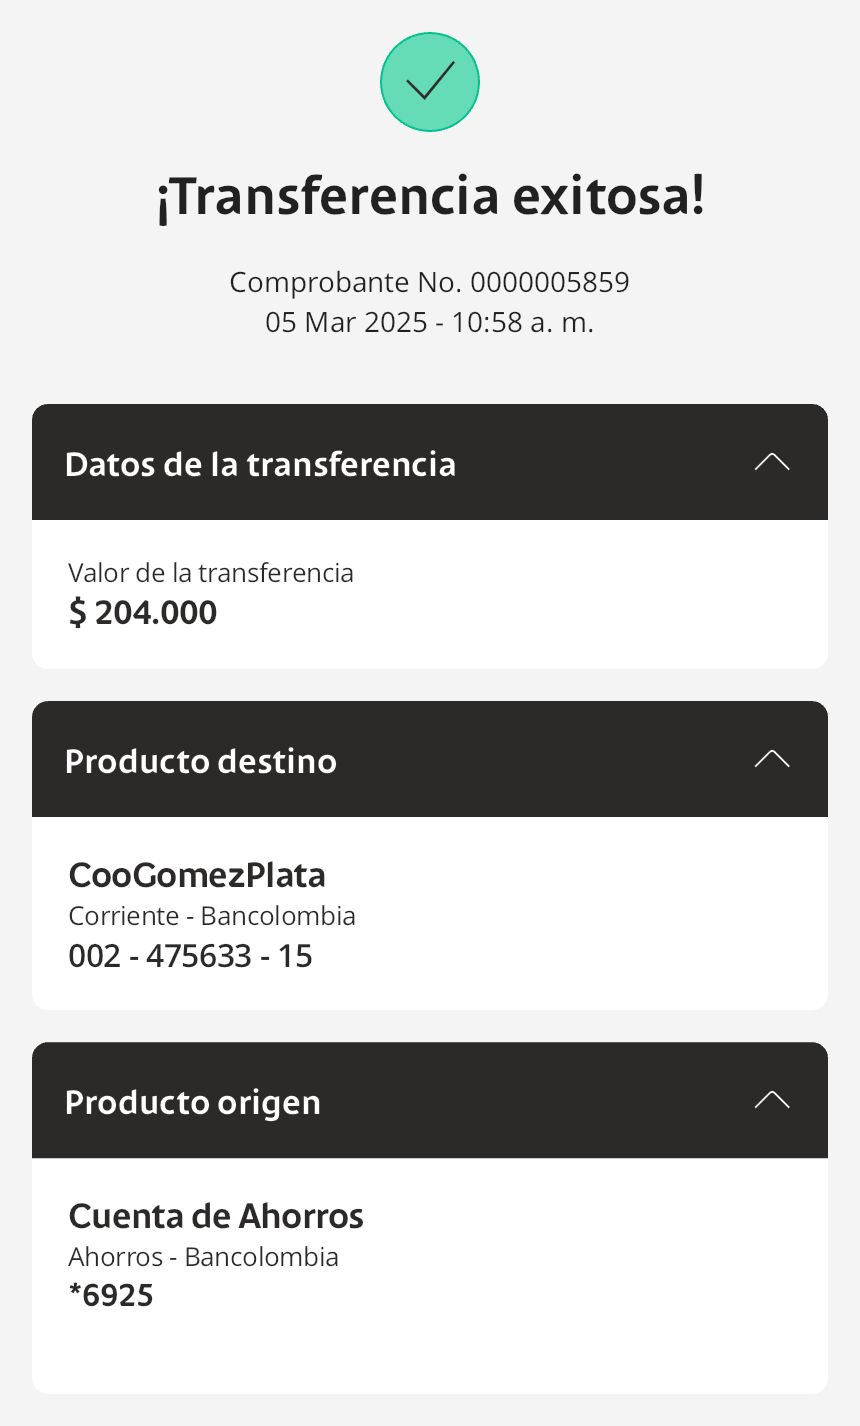Click the date 05 Mar 2025
Image resolution: width=860 pixels, height=1426 pixels.
pyautogui.click(x=346, y=323)
